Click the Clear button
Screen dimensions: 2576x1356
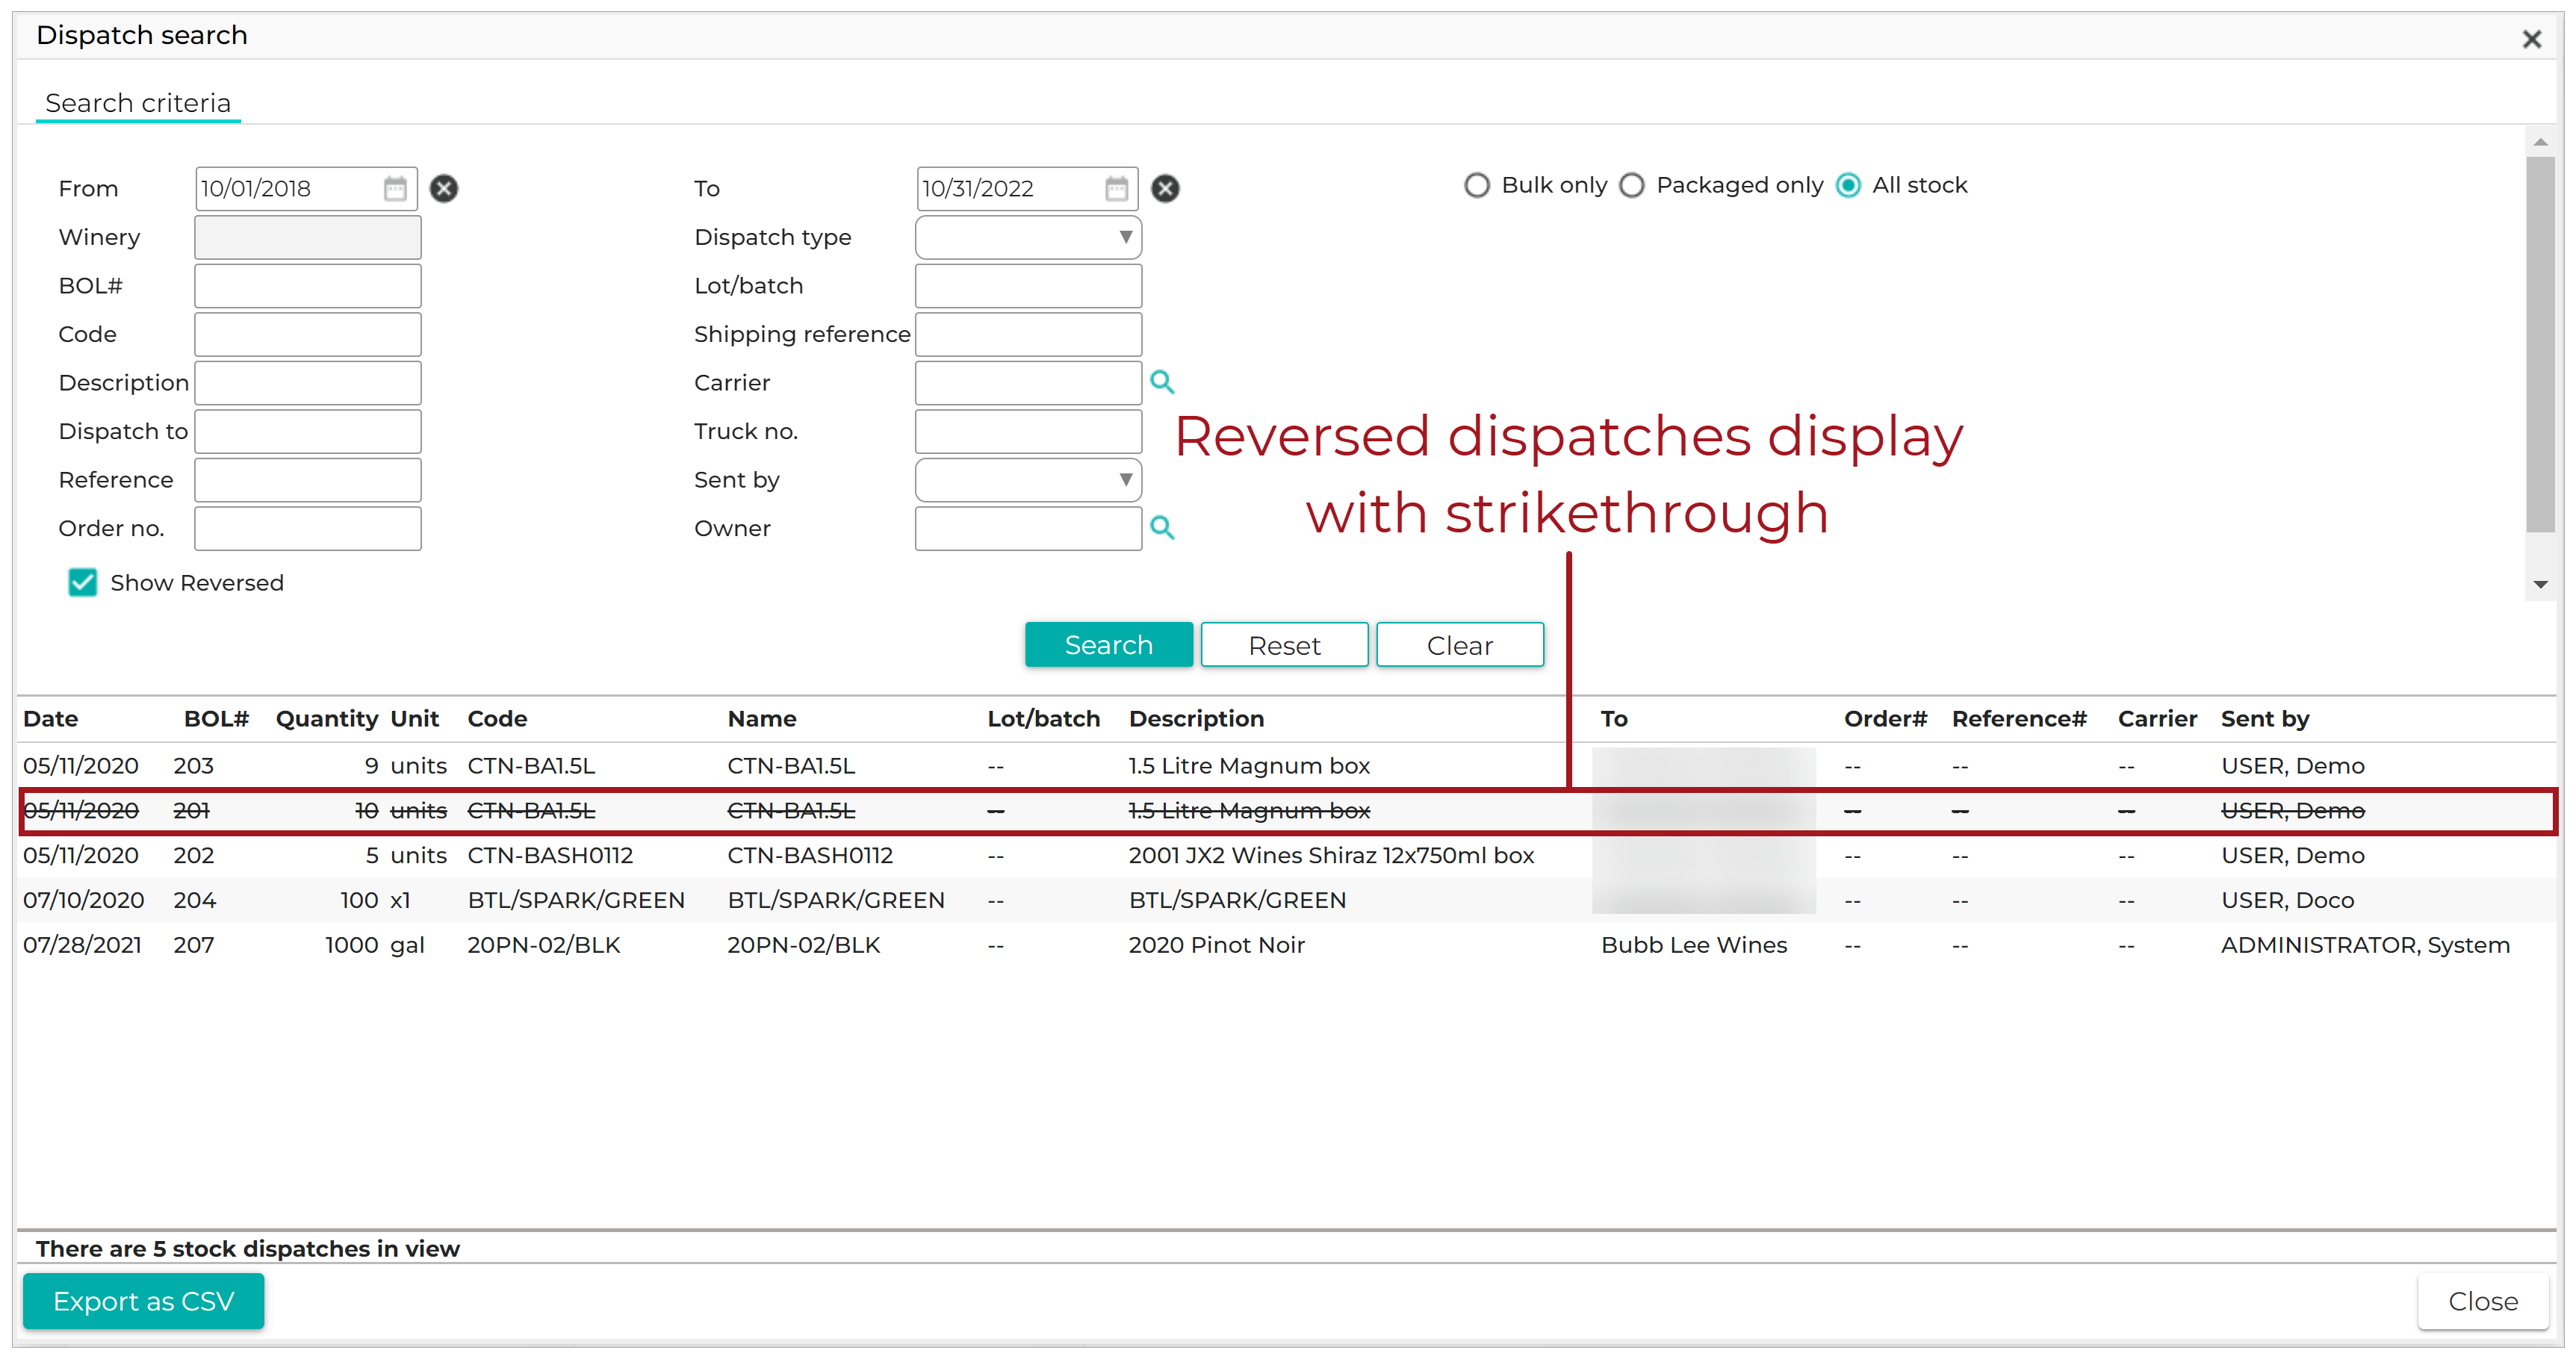[x=1459, y=645]
